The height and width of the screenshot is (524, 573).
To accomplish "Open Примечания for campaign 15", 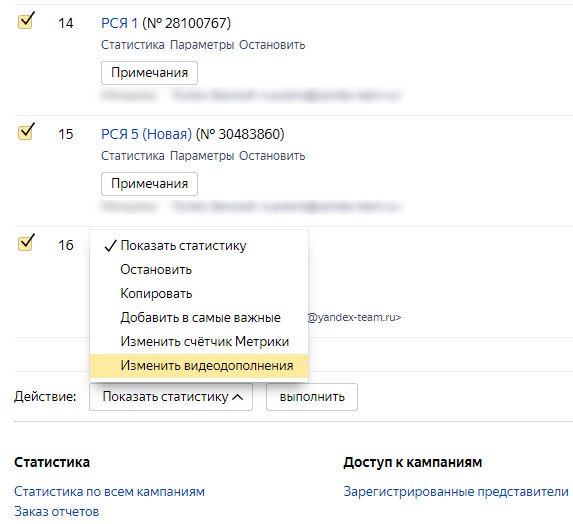I will click(x=149, y=184).
